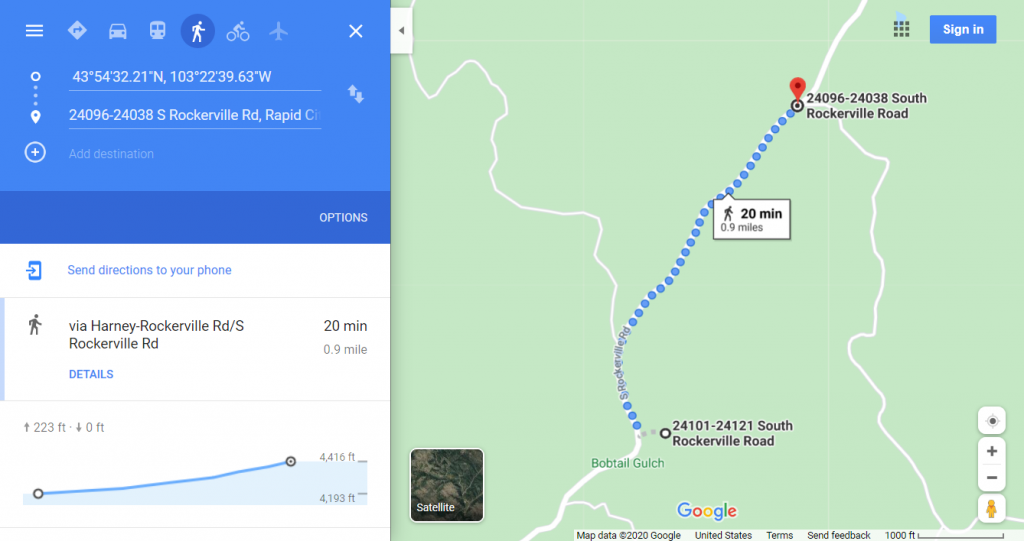Open the Google apps grid
This screenshot has width=1024, height=541.
pyautogui.click(x=901, y=29)
